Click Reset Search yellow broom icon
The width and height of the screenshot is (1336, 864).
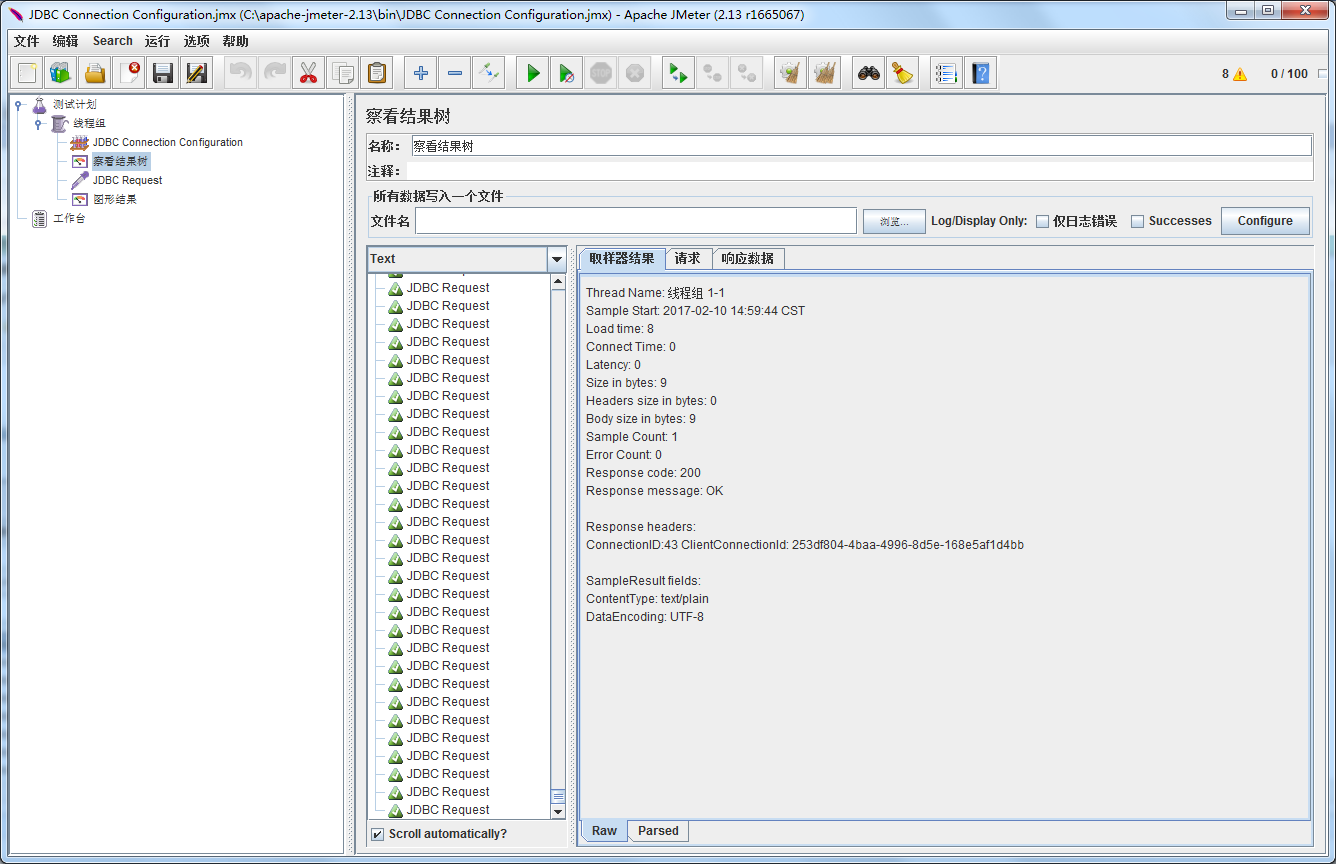point(903,73)
